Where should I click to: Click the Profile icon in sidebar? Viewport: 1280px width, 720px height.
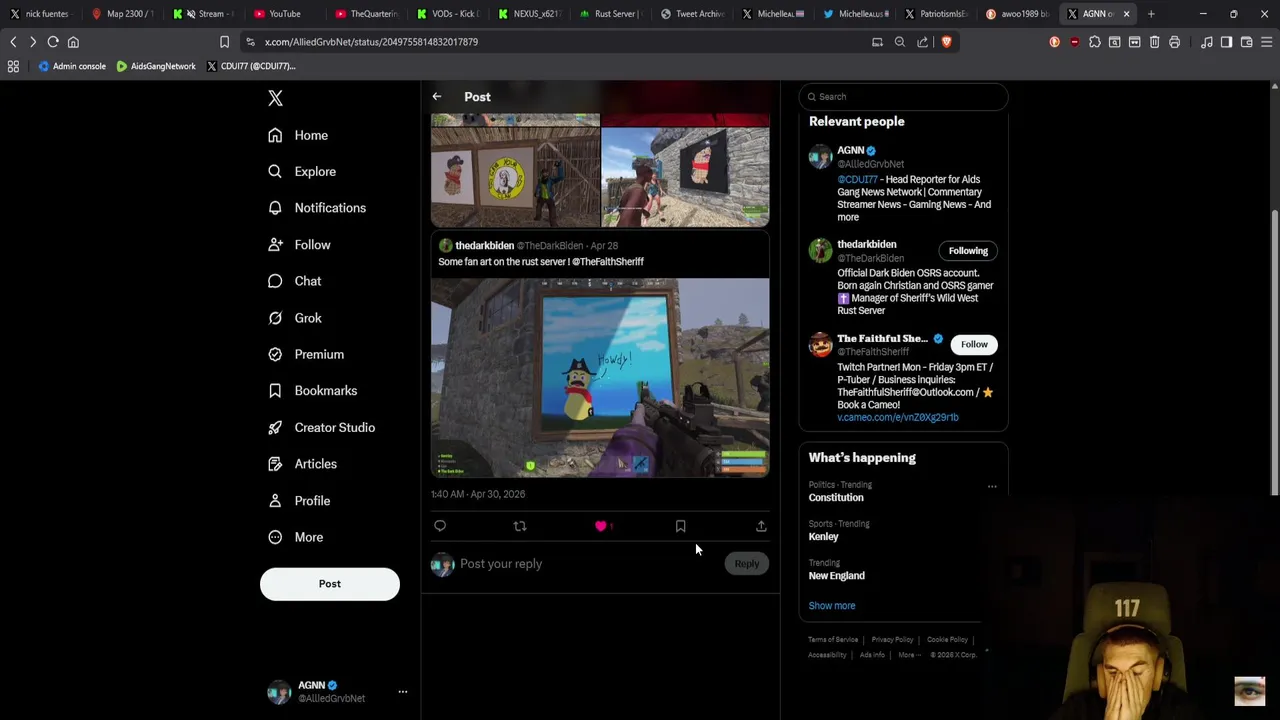click(275, 501)
